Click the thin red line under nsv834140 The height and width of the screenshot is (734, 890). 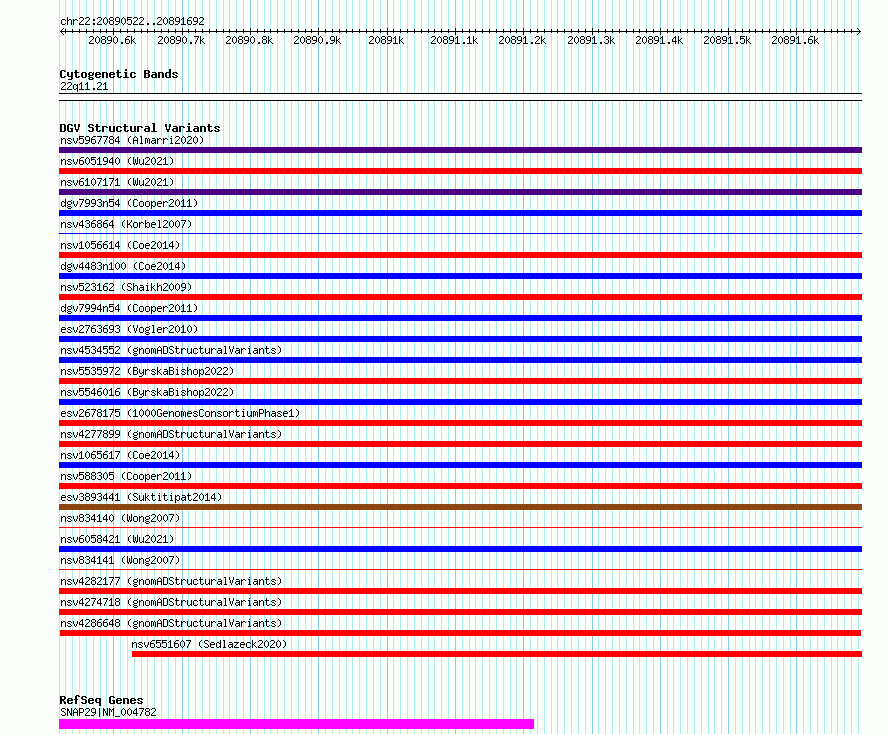(460, 527)
